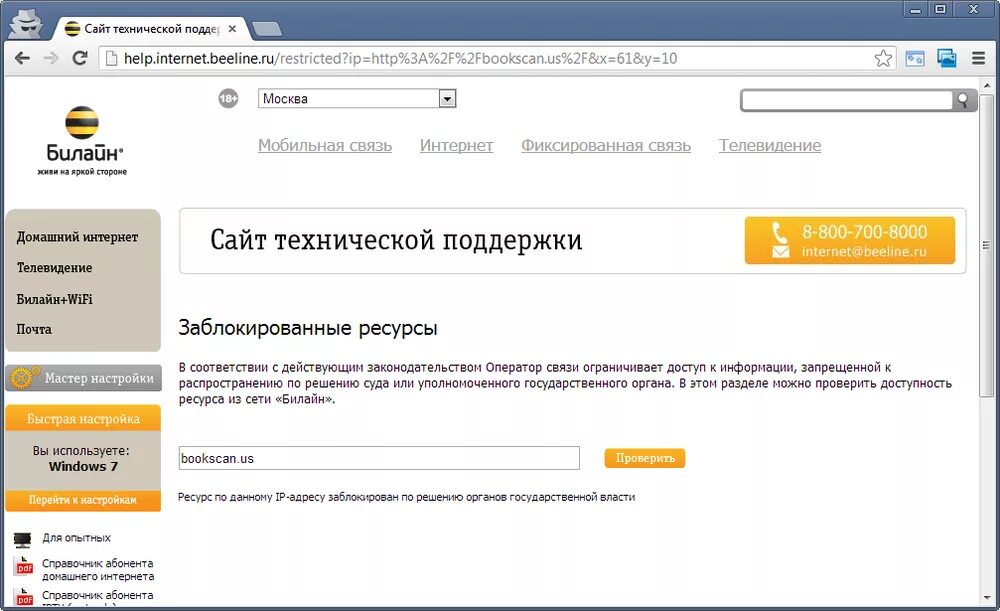This screenshot has width=1000, height=611.
Task: Click the site search field
Action: coord(847,100)
